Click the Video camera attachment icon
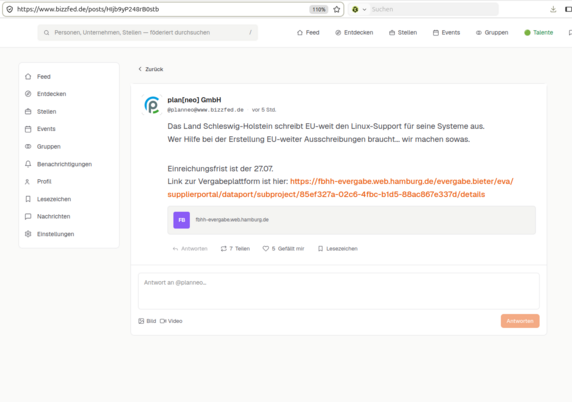572x402 pixels. click(163, 321)
